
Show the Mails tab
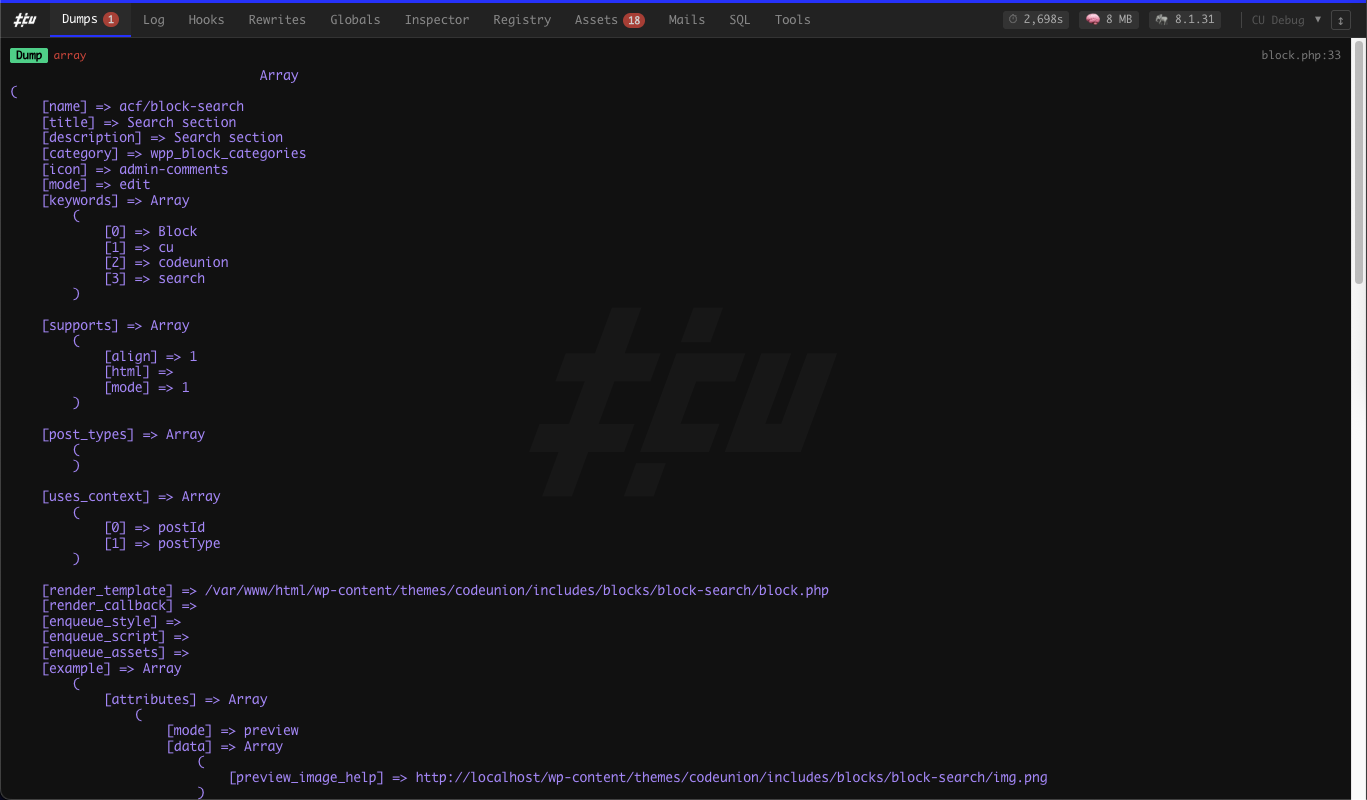(x=687, y=20)
